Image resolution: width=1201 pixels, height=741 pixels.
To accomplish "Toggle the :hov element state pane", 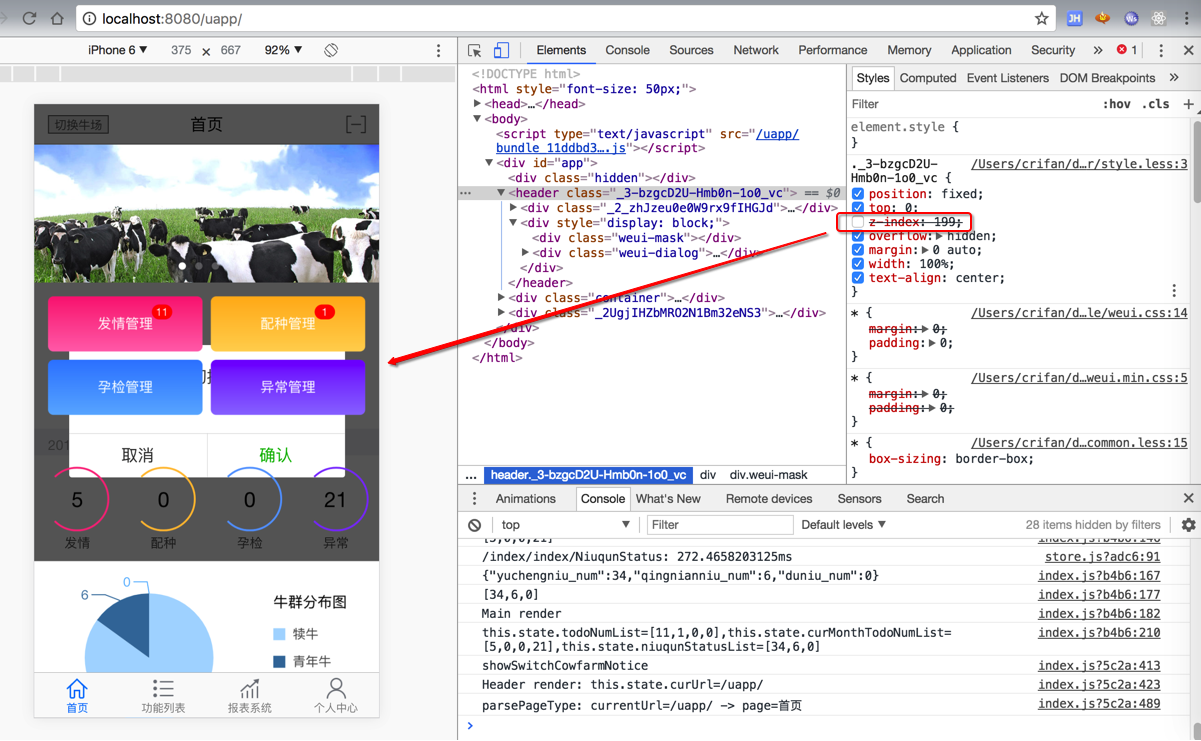I will (x=1117, y=104).
